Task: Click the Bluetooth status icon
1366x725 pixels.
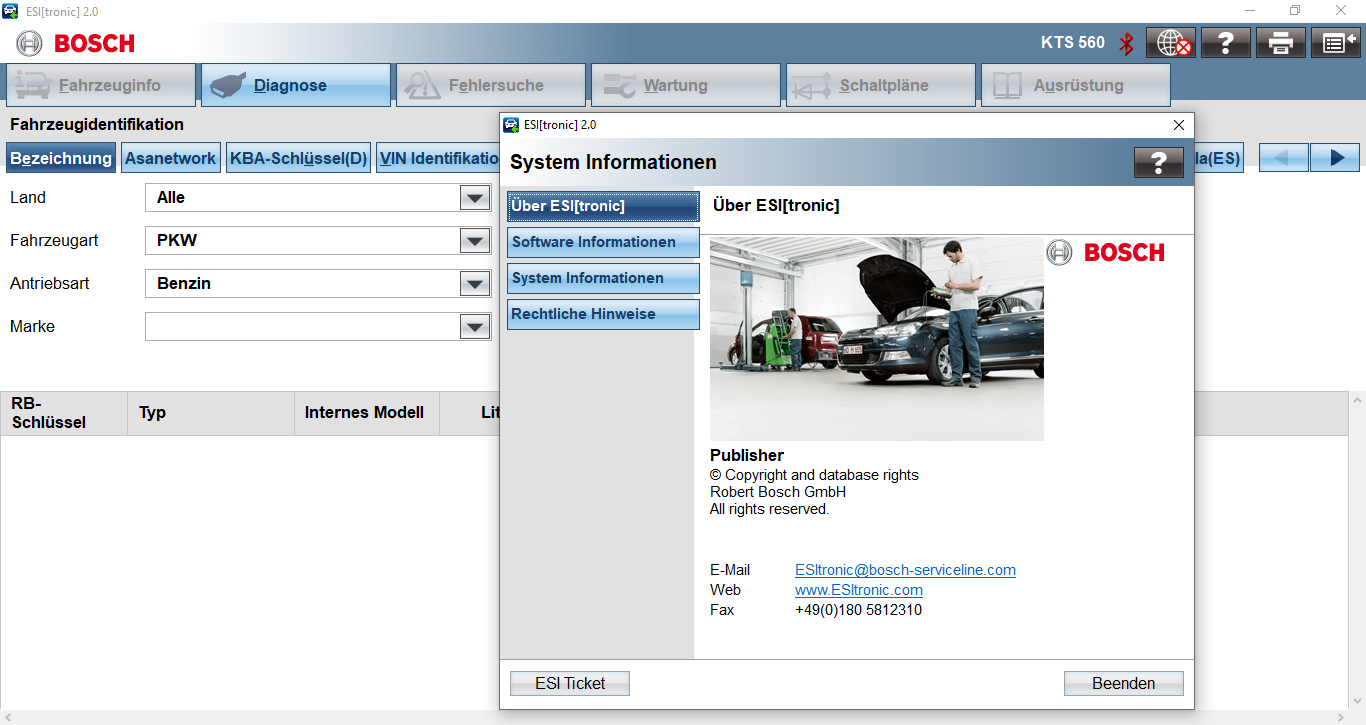Action: [x=1126, y=43]
